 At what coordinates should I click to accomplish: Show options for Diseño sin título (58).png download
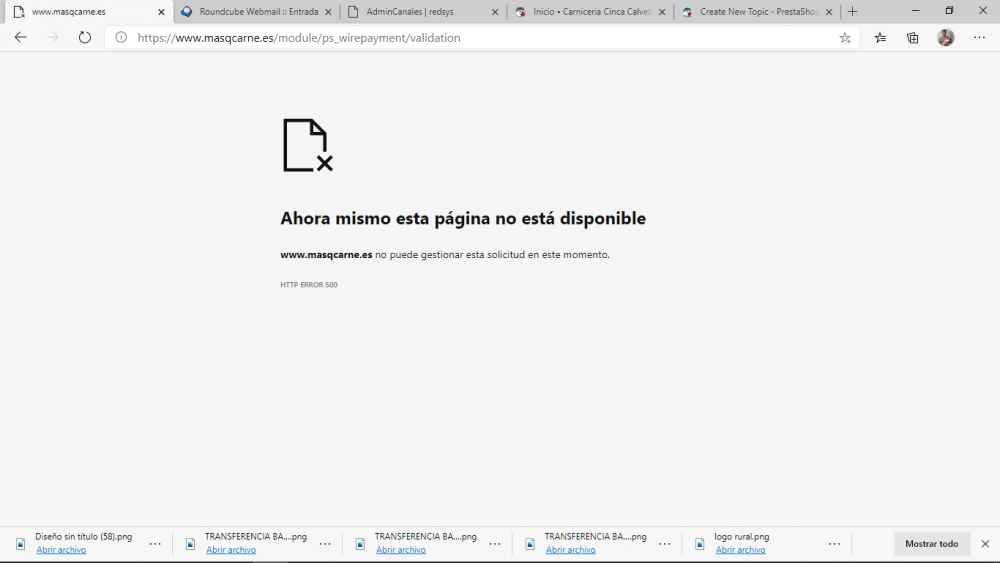pos(155,544)
